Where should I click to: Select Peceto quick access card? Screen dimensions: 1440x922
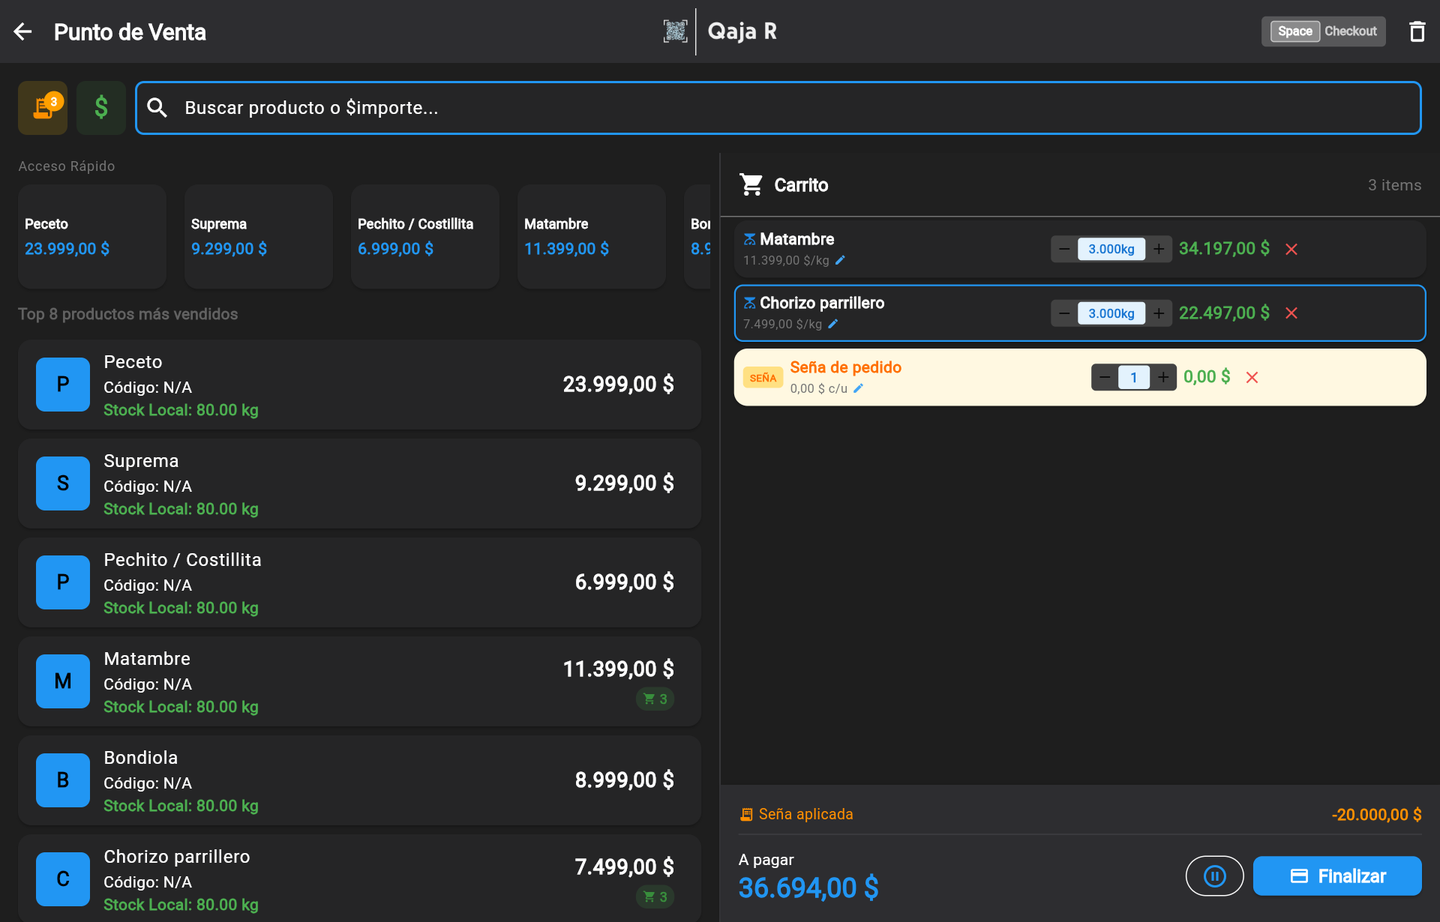[92, 237]
